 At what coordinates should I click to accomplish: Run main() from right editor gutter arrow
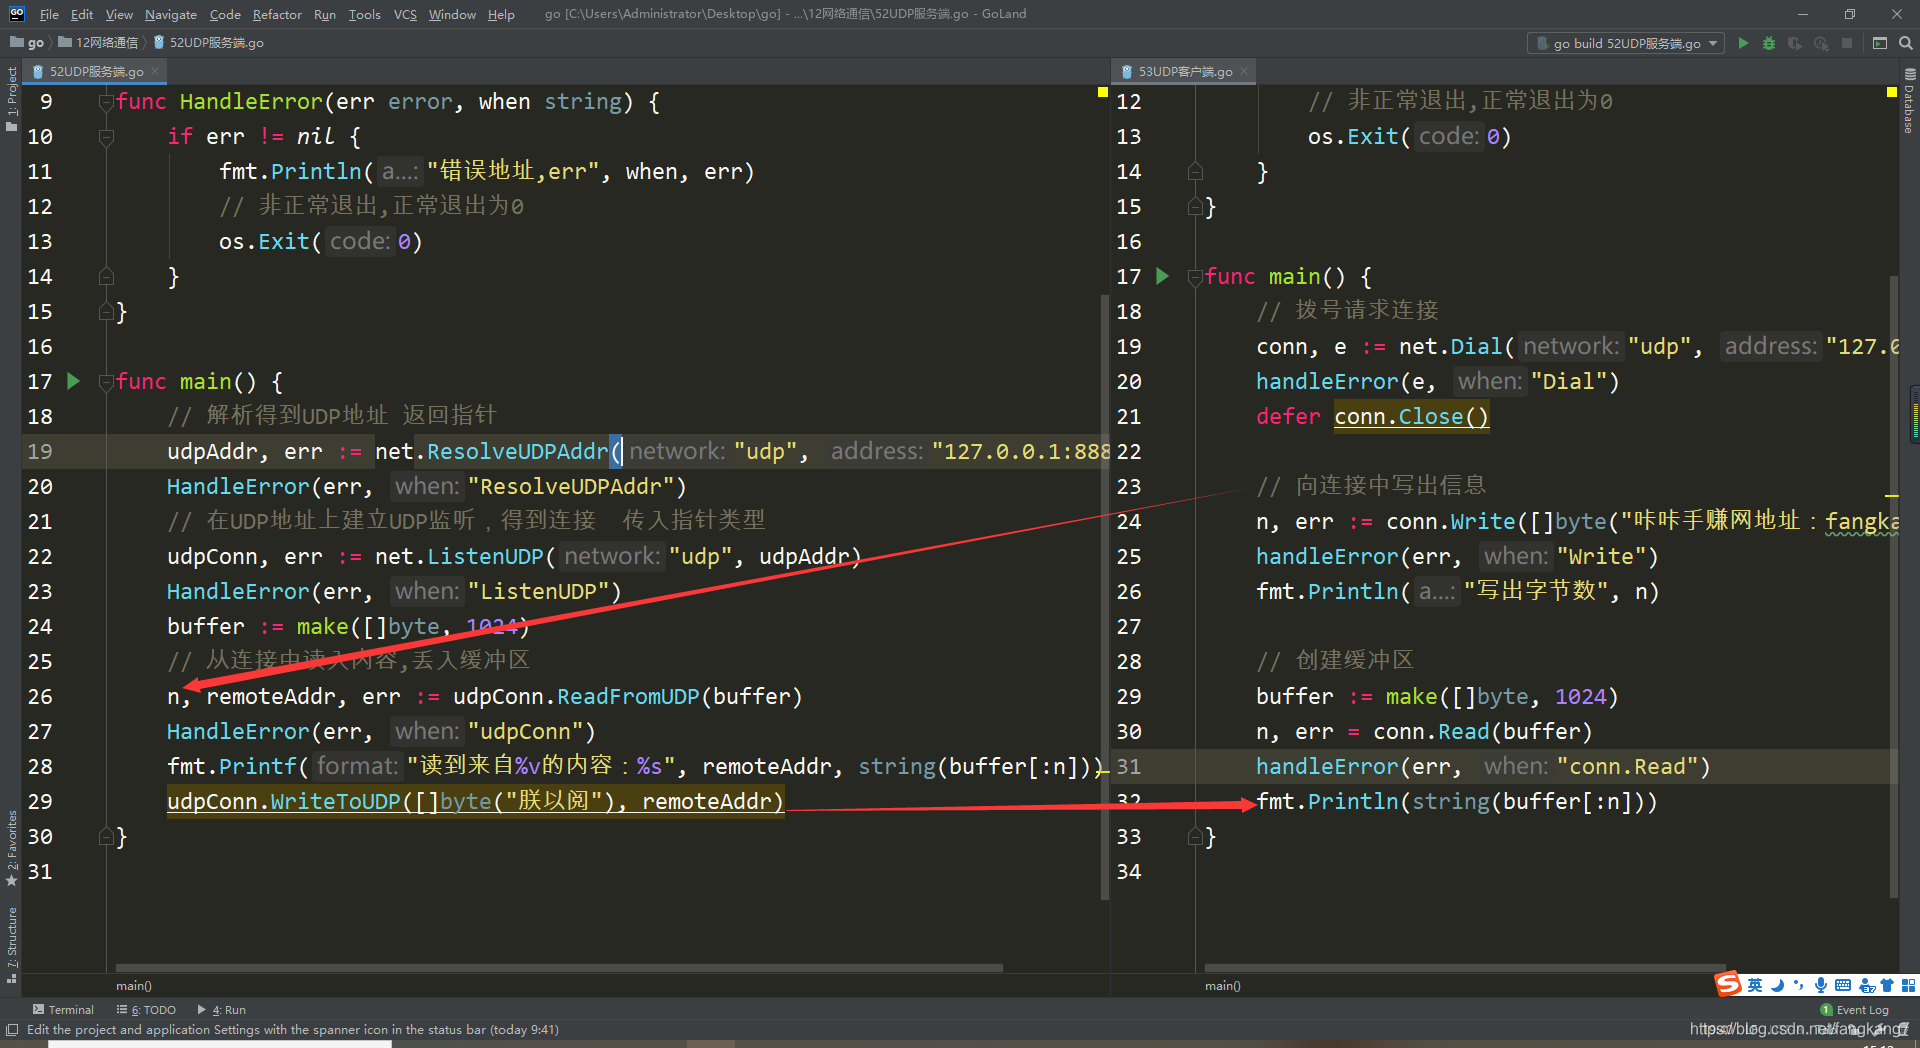1162,276
